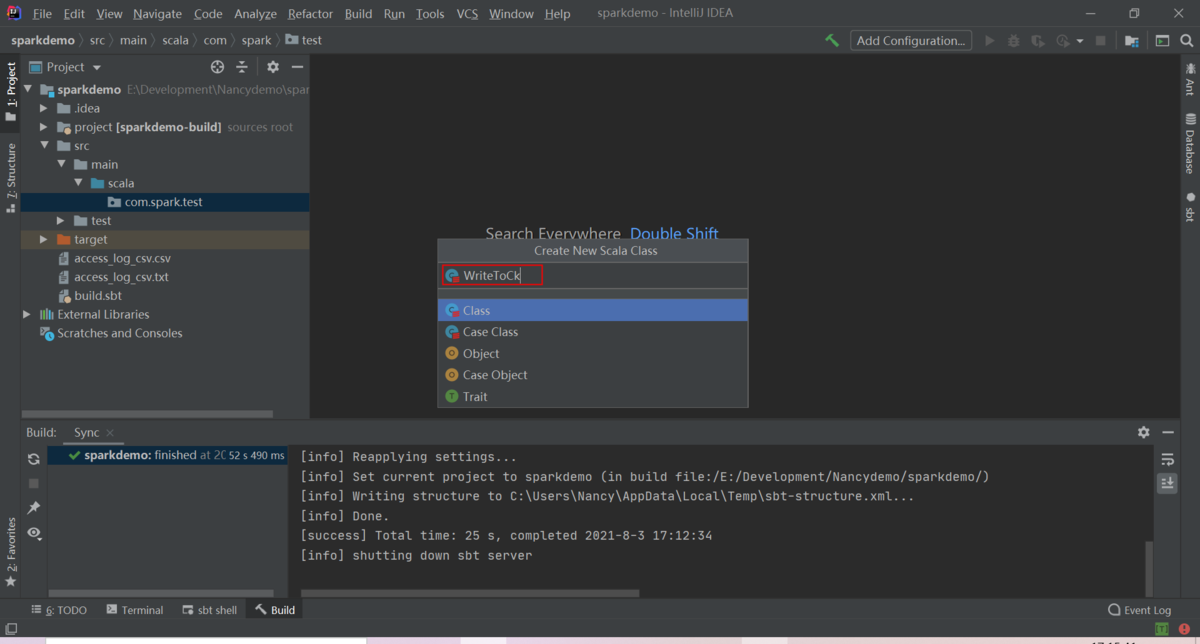Click the class name input field

point(592,275)
